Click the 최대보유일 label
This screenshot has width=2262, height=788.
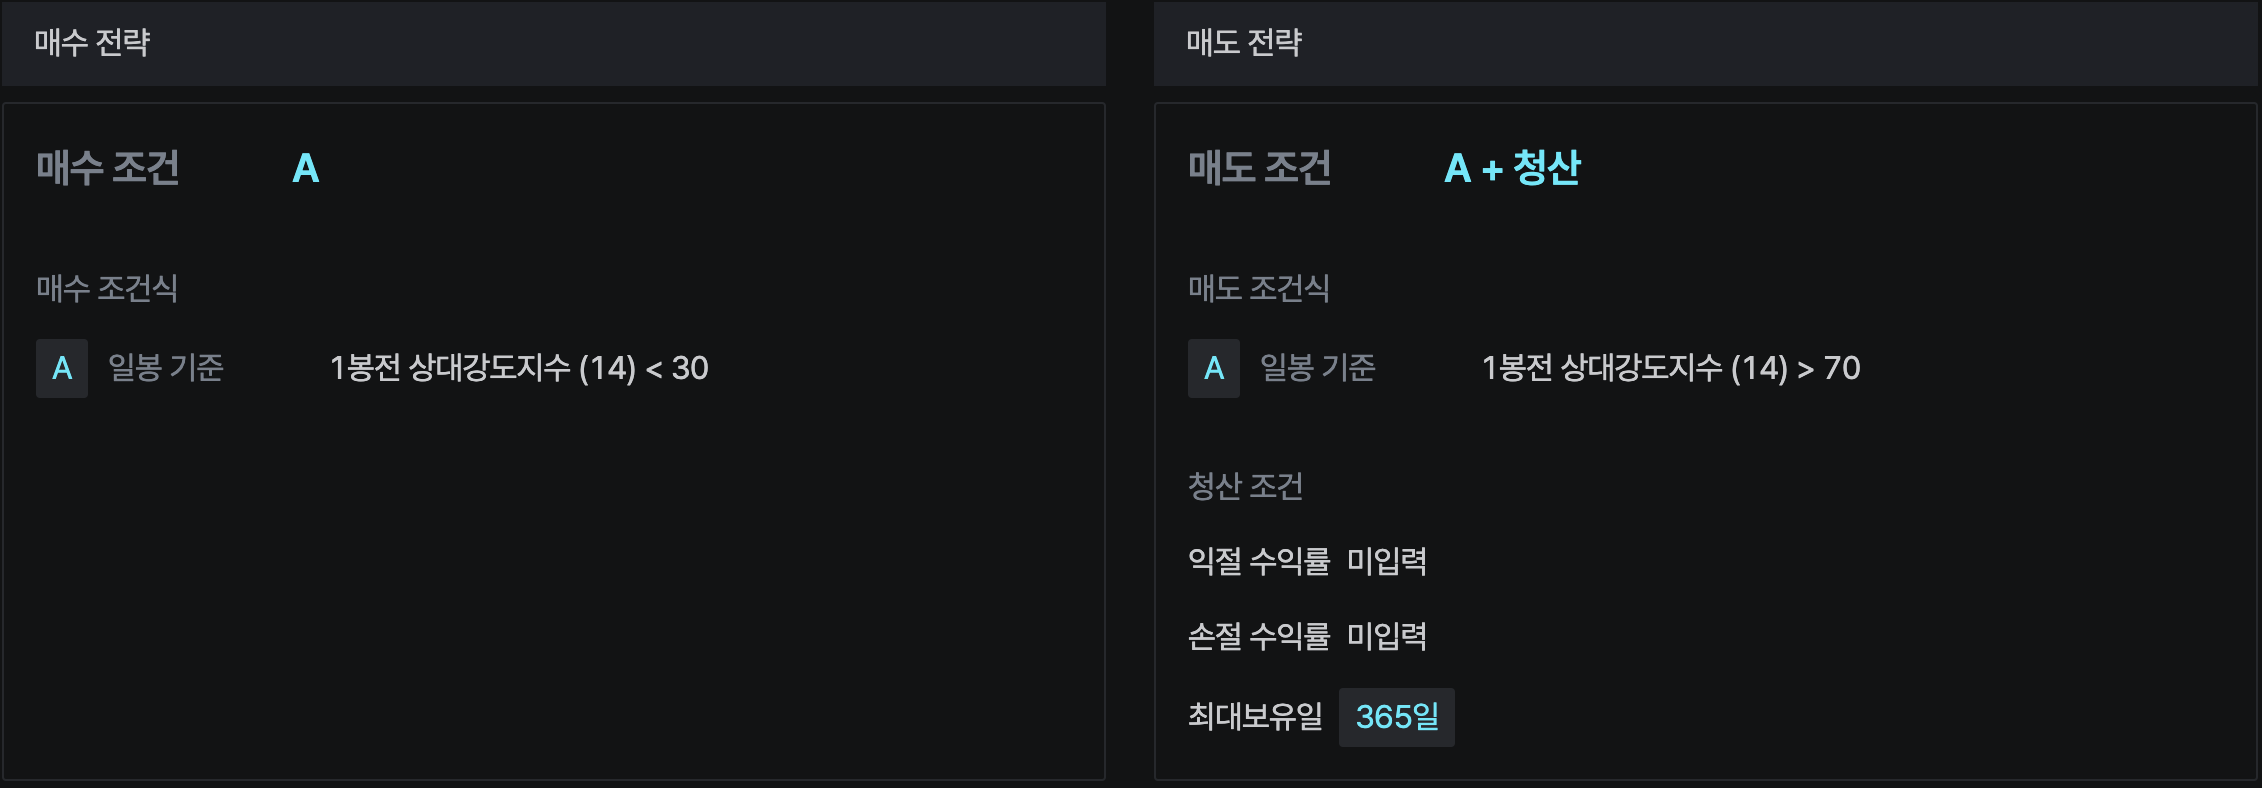point(1254,716)
